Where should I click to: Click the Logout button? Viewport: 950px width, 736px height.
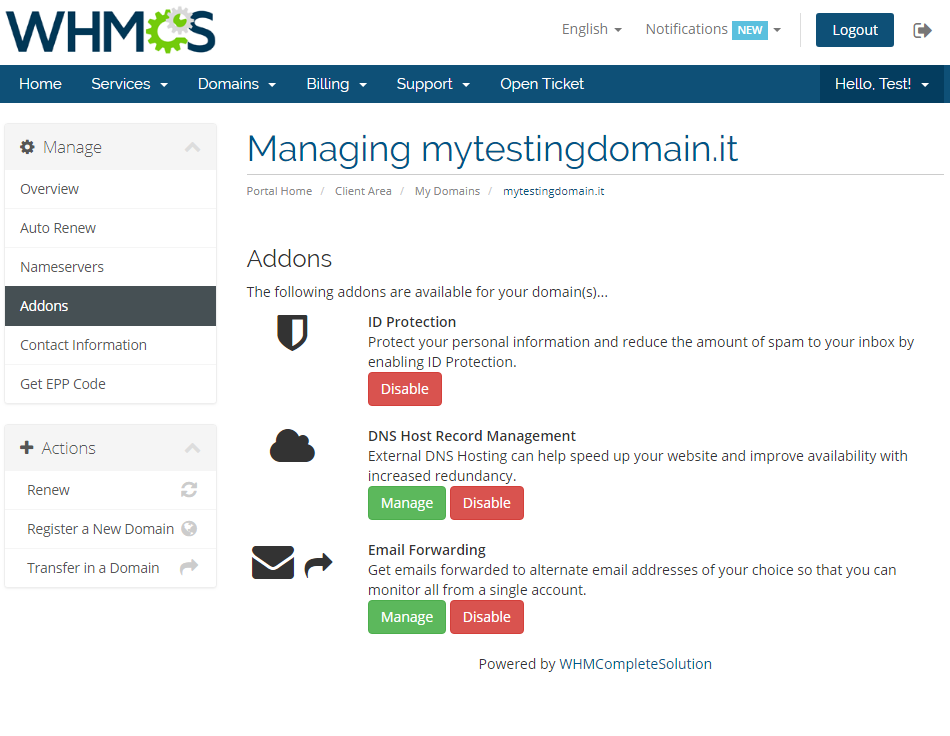point(854,30)
